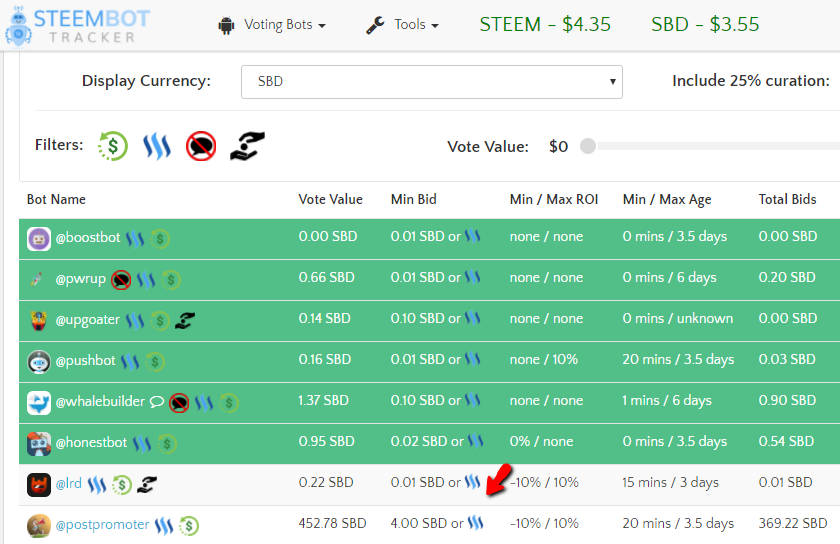Click the STEEM - $4.35 price text
This screenshot has width=840, height=544.
545,25
